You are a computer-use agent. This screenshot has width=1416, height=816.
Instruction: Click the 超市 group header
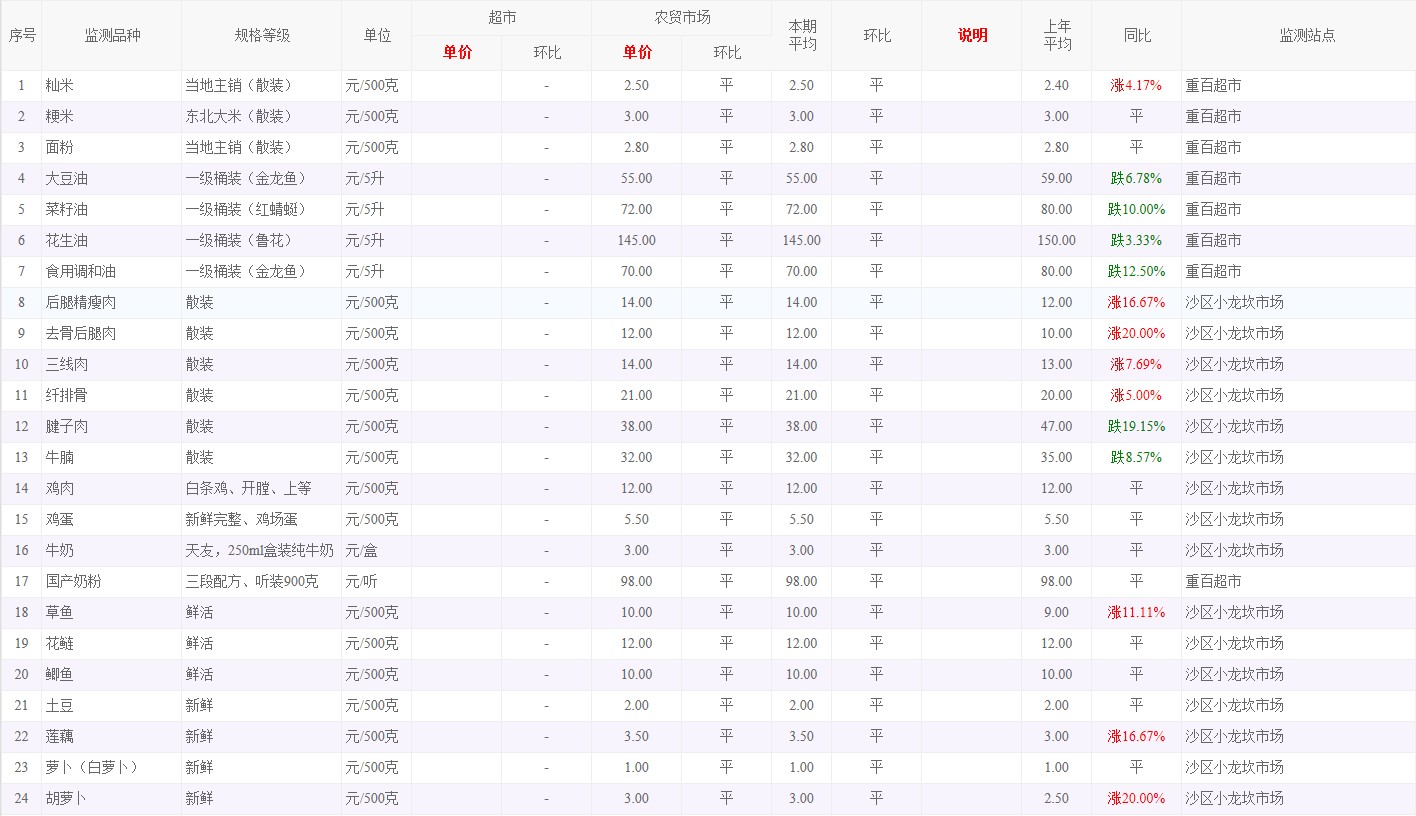coord(502,18)
